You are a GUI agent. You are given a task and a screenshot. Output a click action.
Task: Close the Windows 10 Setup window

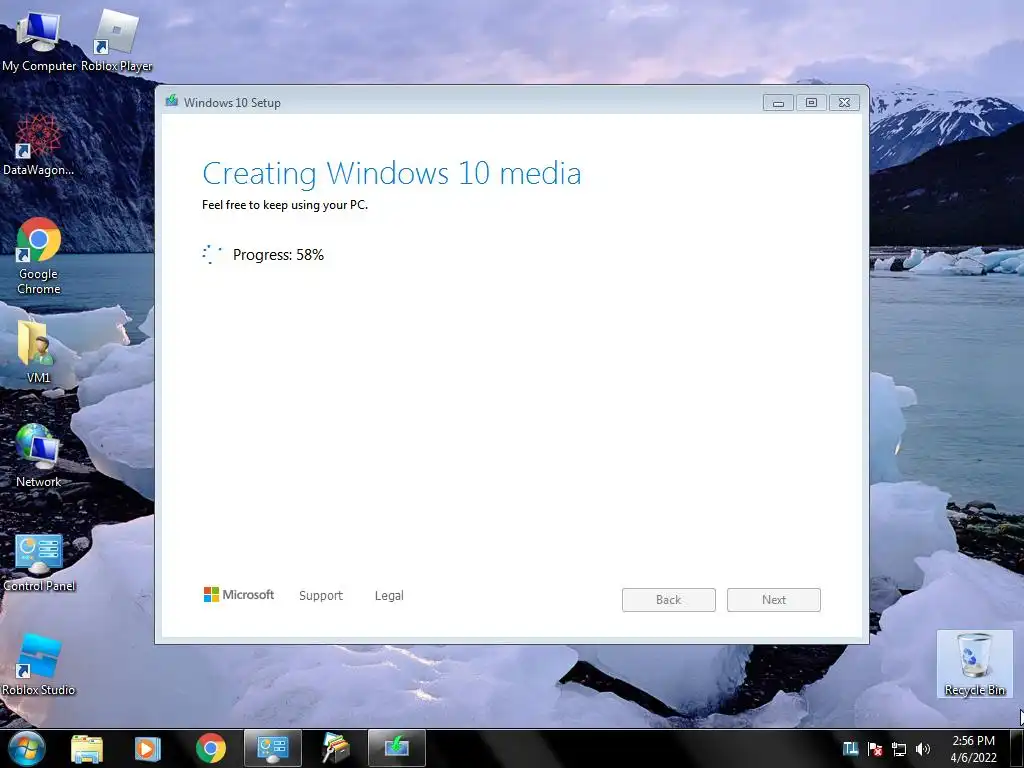(x=844, y=103)
